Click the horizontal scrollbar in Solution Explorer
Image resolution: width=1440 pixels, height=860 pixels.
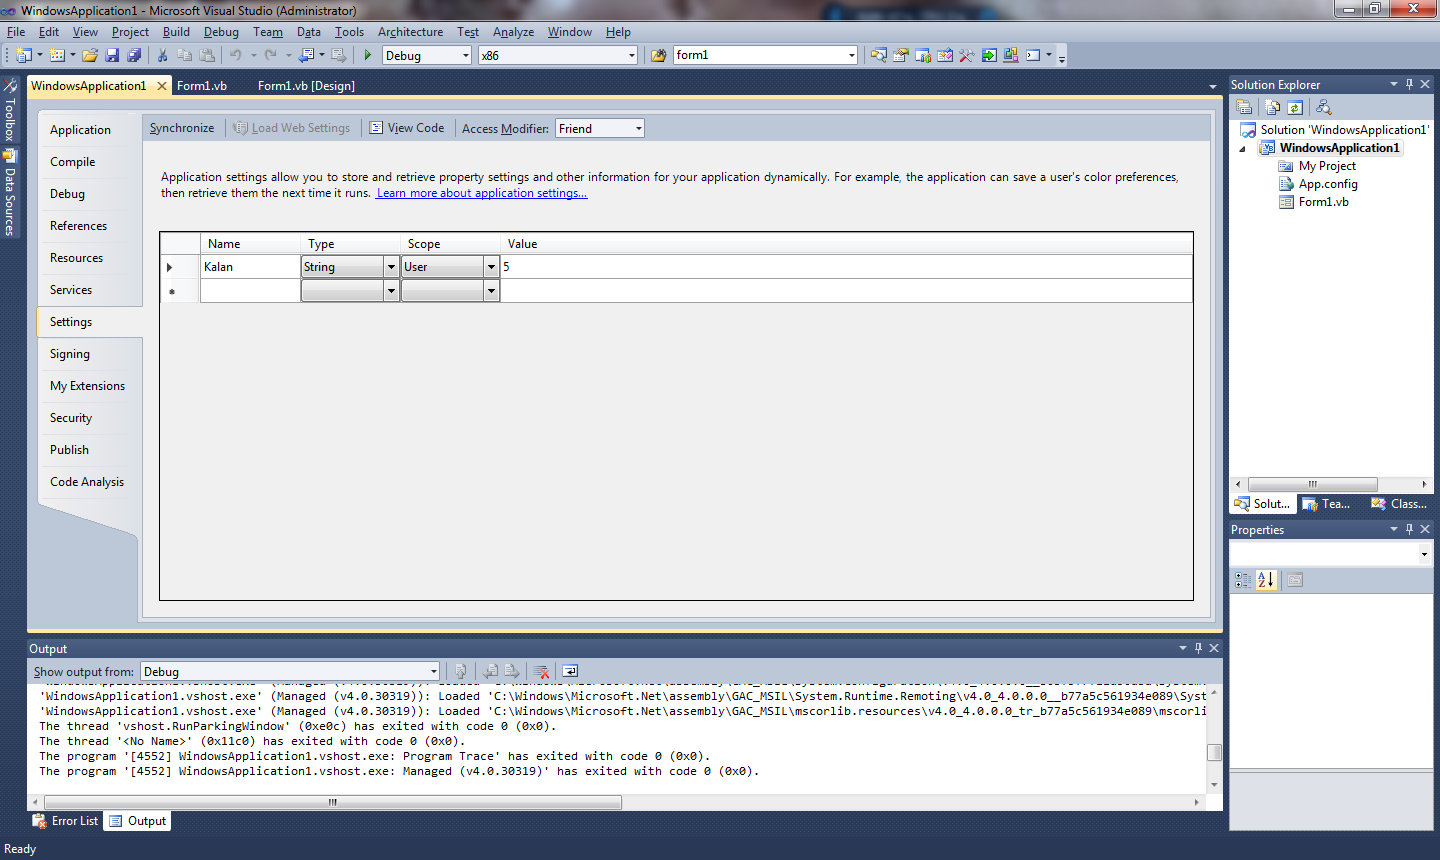(1312, 484)
